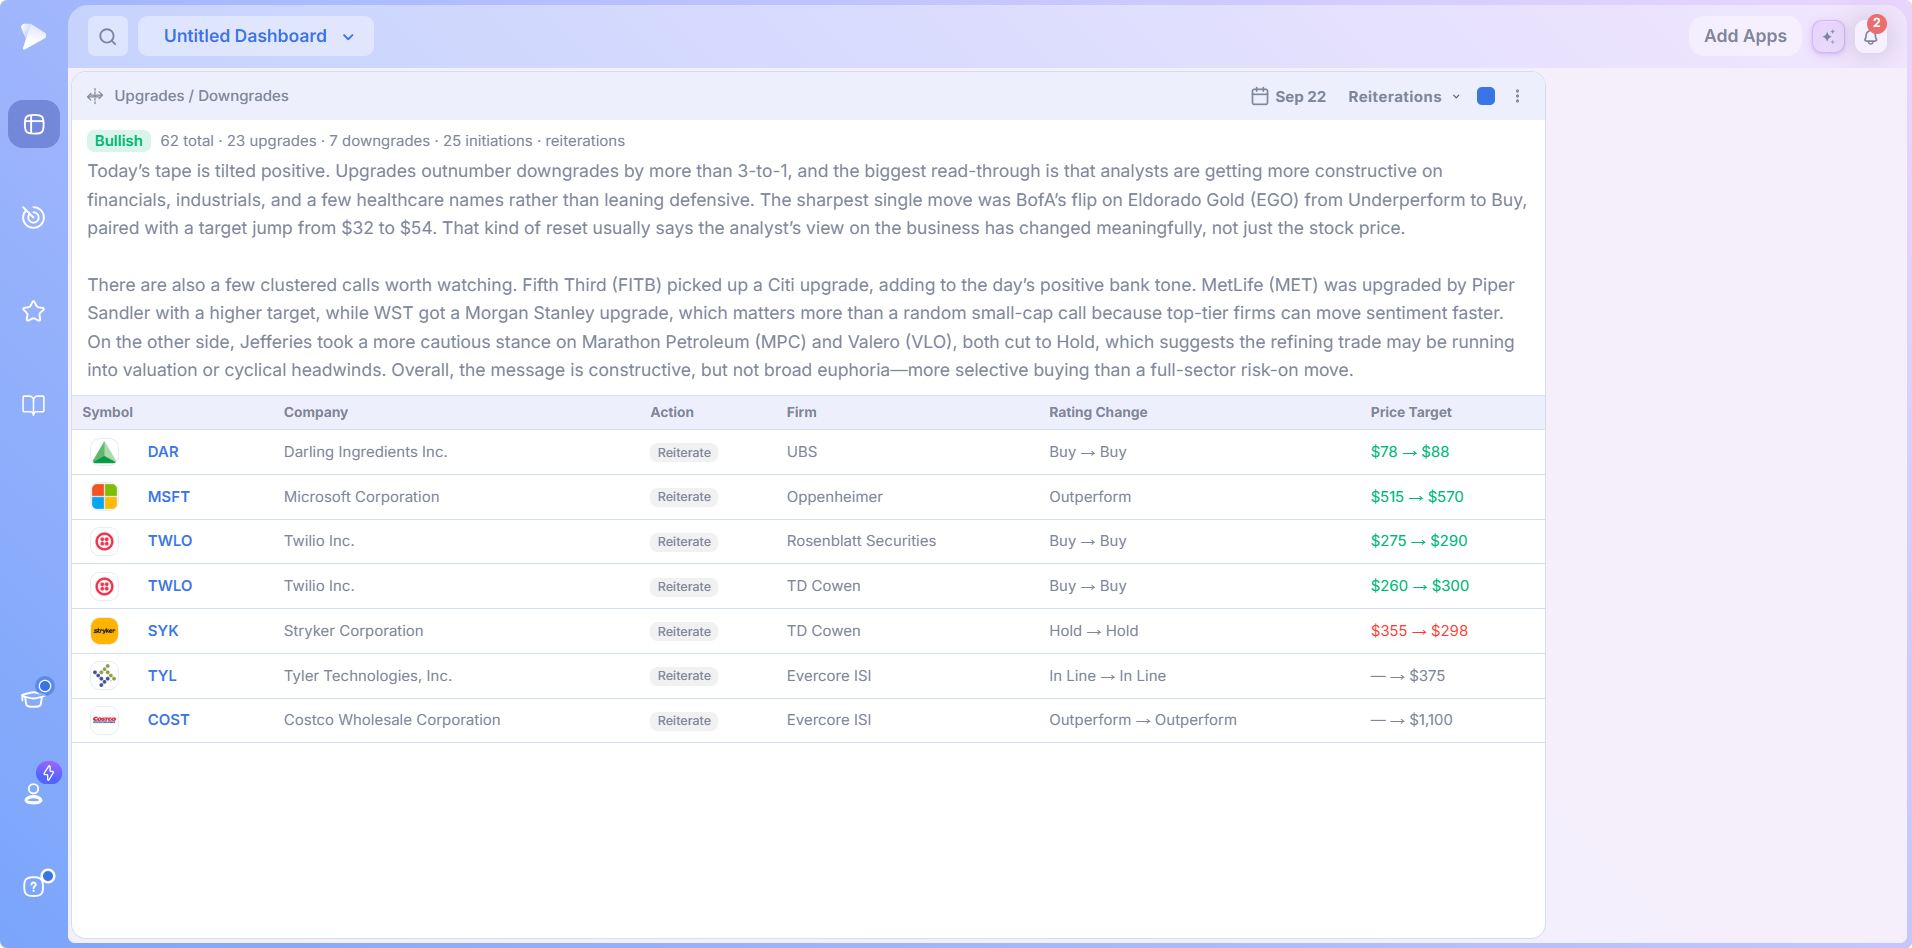Sort by the Company column header
Viewport: 1912px width, 948px height.
tap(316, 412)
